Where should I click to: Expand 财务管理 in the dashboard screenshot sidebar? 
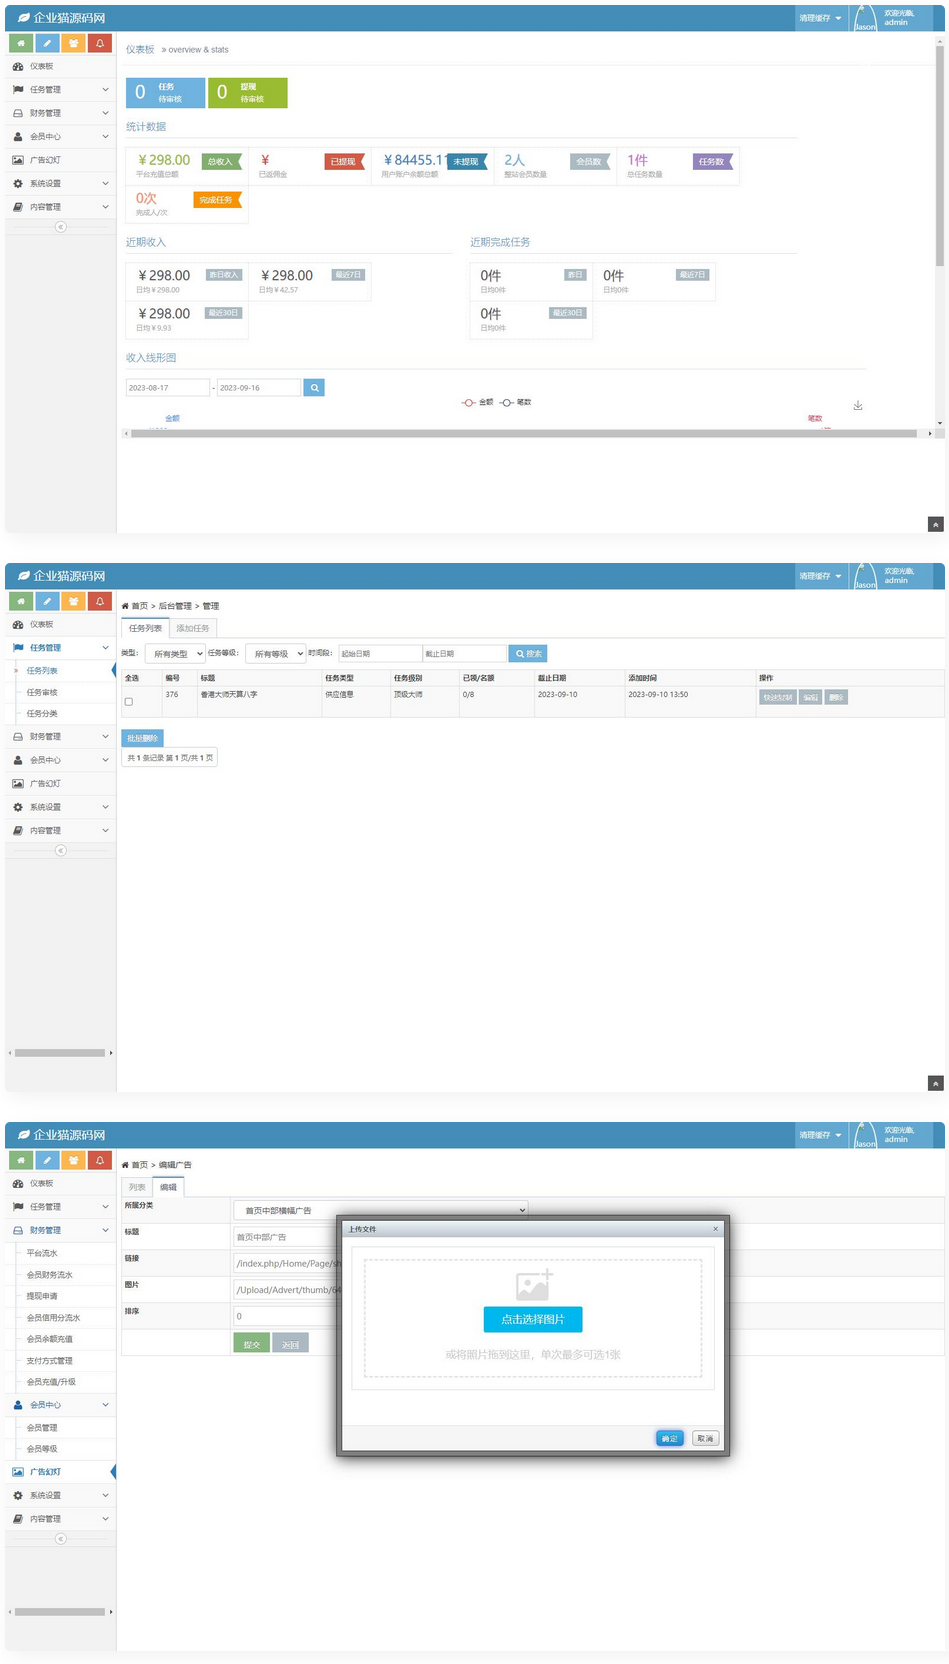click(60, 113)
